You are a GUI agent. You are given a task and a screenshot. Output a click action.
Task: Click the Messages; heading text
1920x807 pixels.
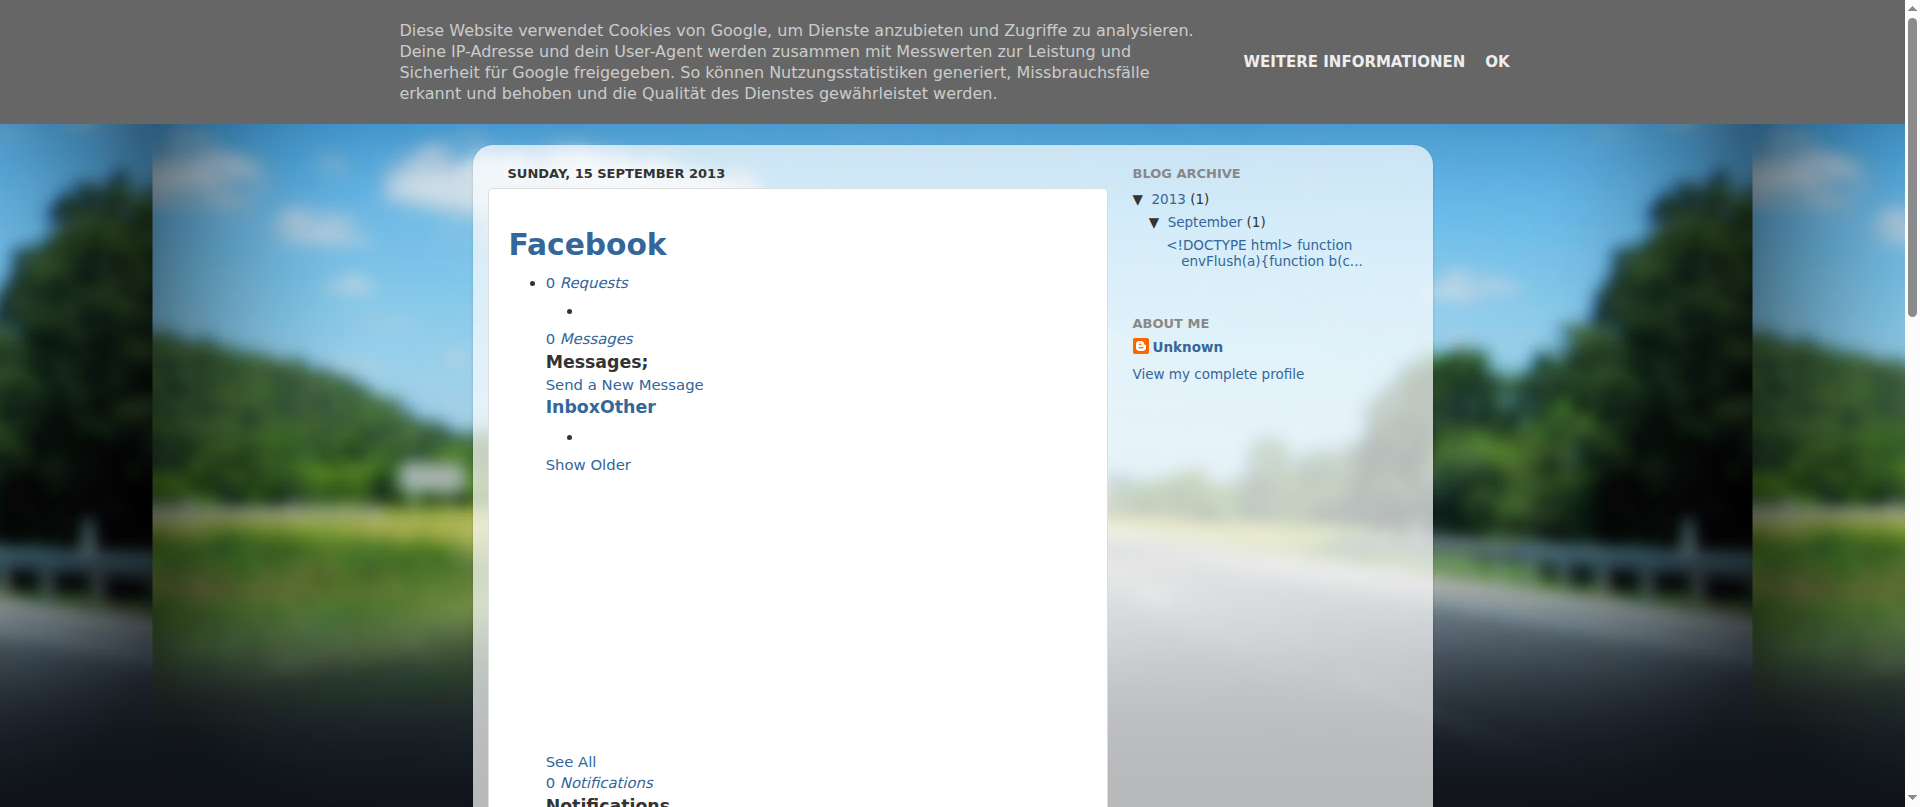point(597,362)
